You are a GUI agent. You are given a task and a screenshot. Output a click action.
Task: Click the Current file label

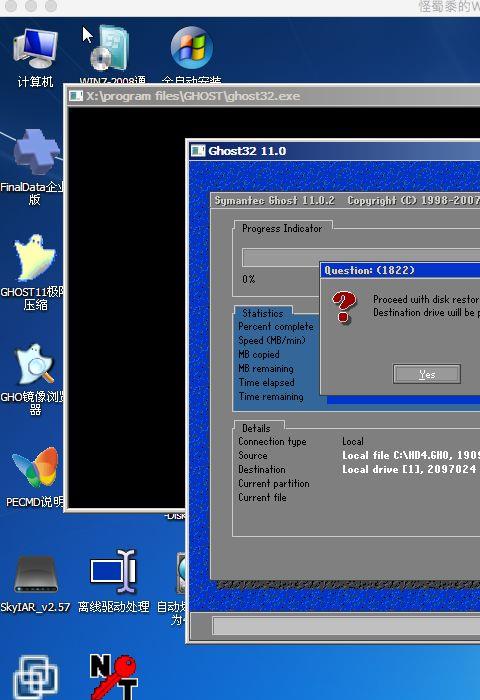tap(263, 497)
